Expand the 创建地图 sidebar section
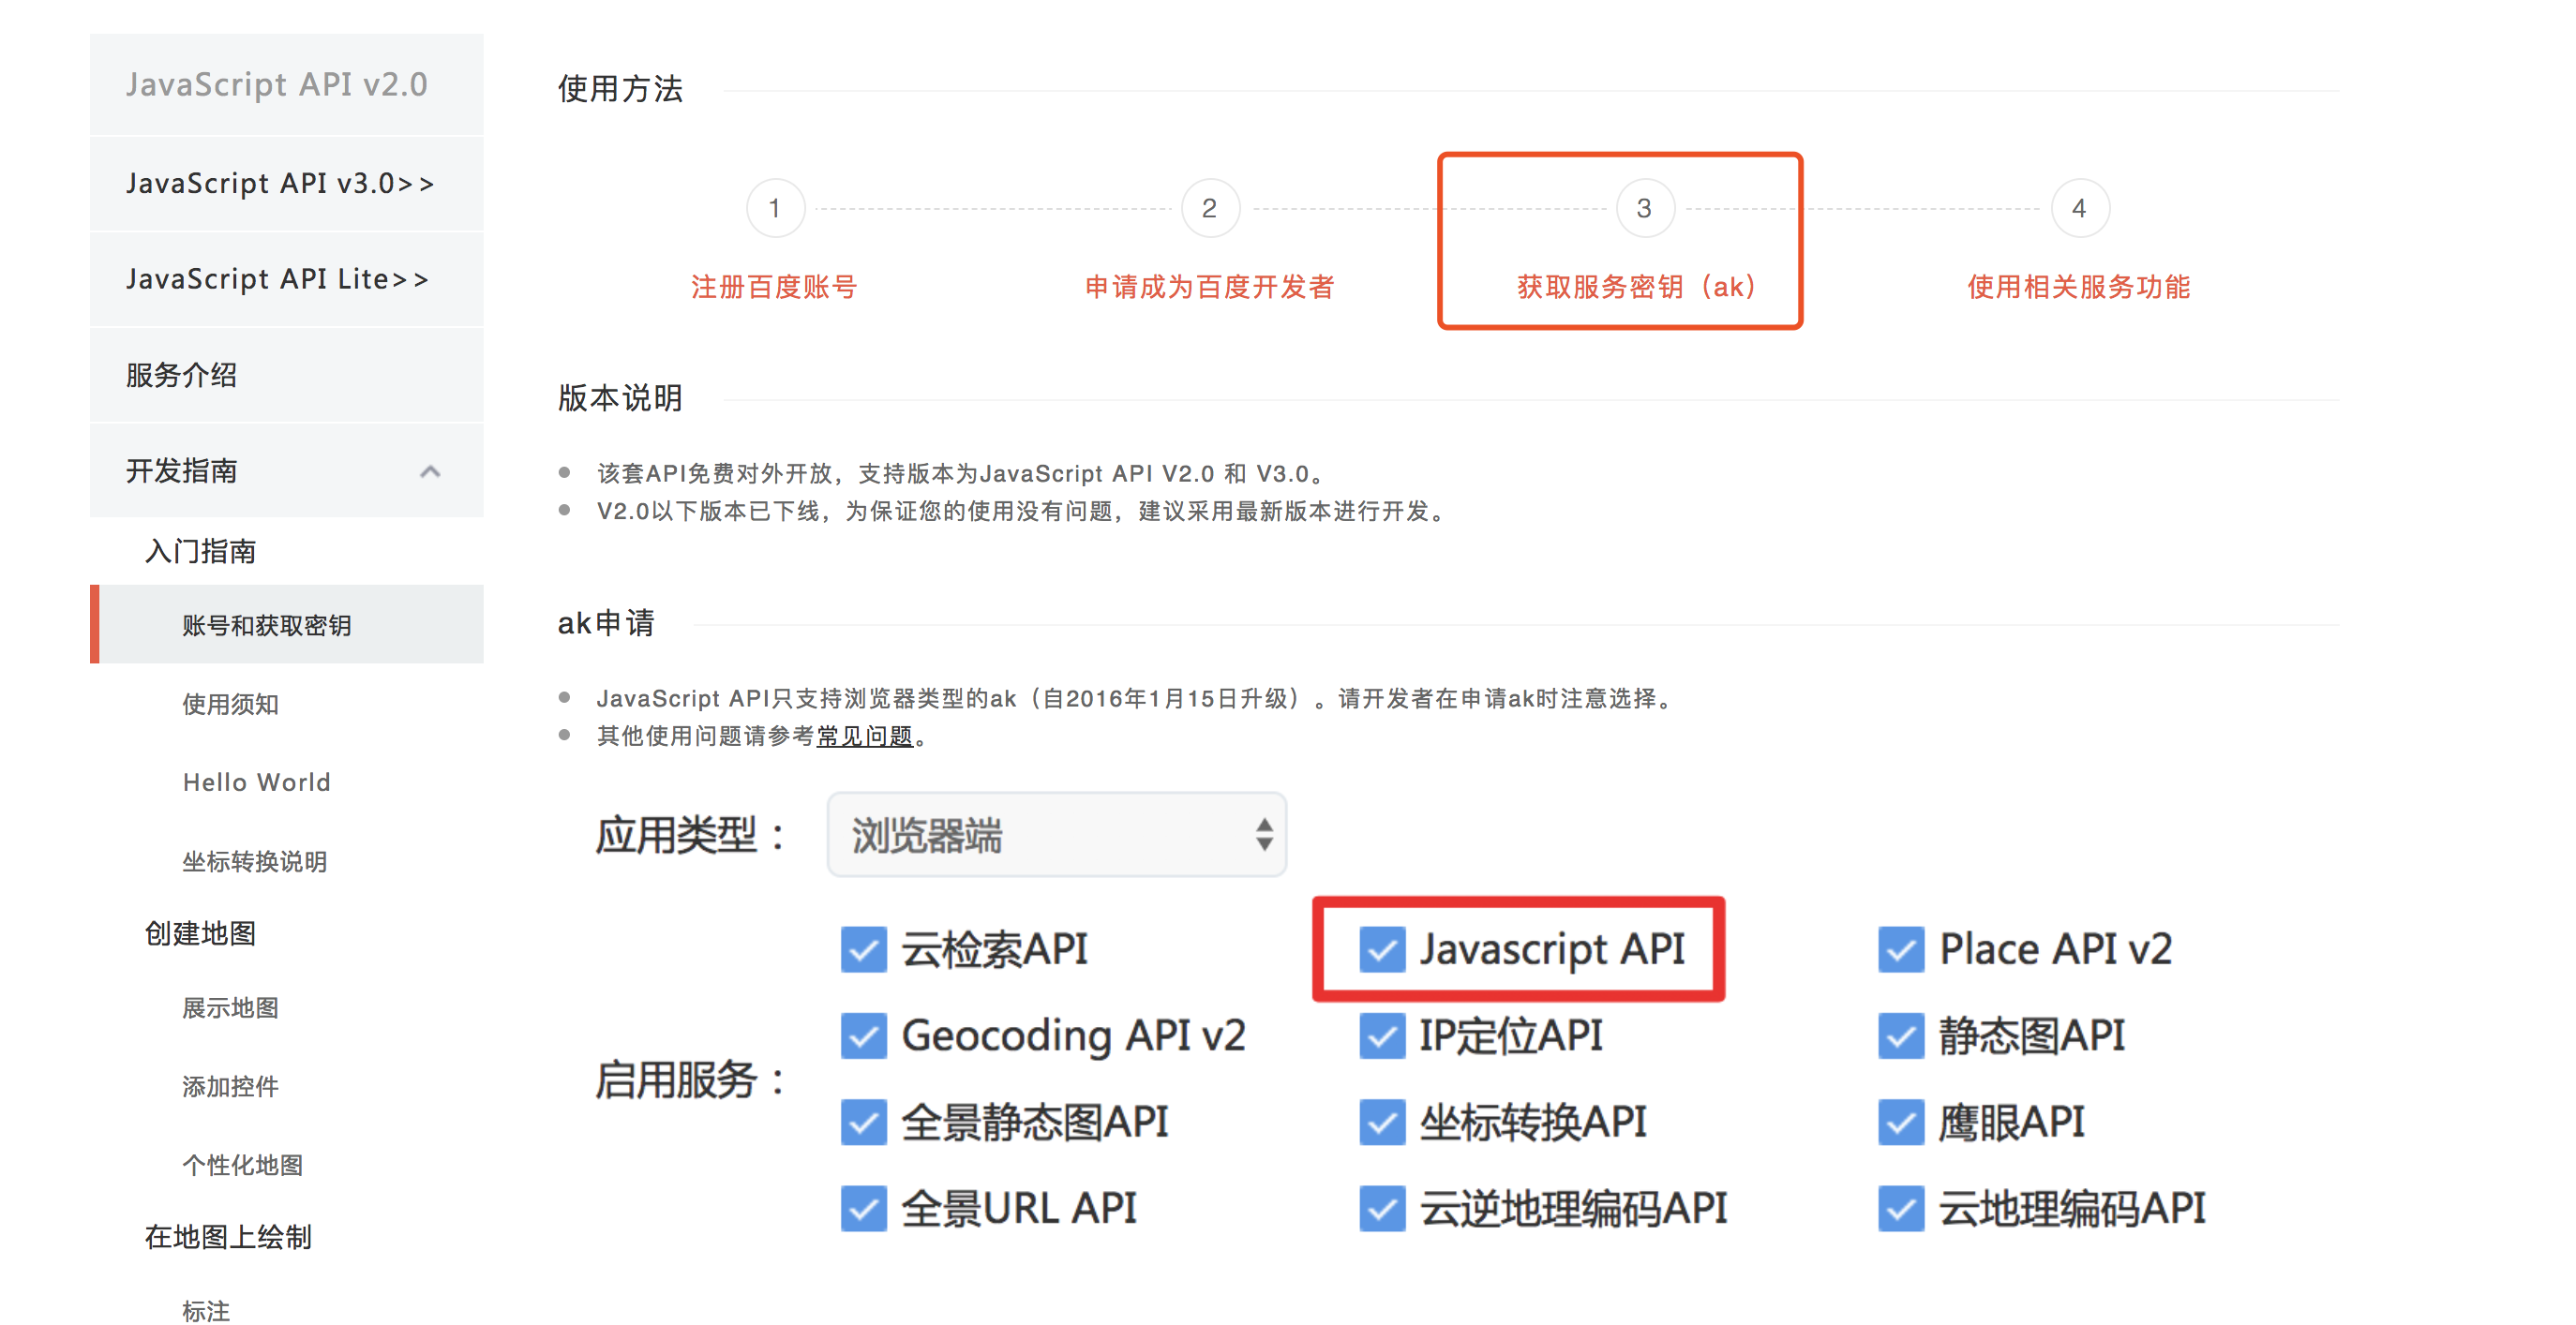Image resolution: width=2576 pixels, height=1325 pixels. click(x=200, y=933)
